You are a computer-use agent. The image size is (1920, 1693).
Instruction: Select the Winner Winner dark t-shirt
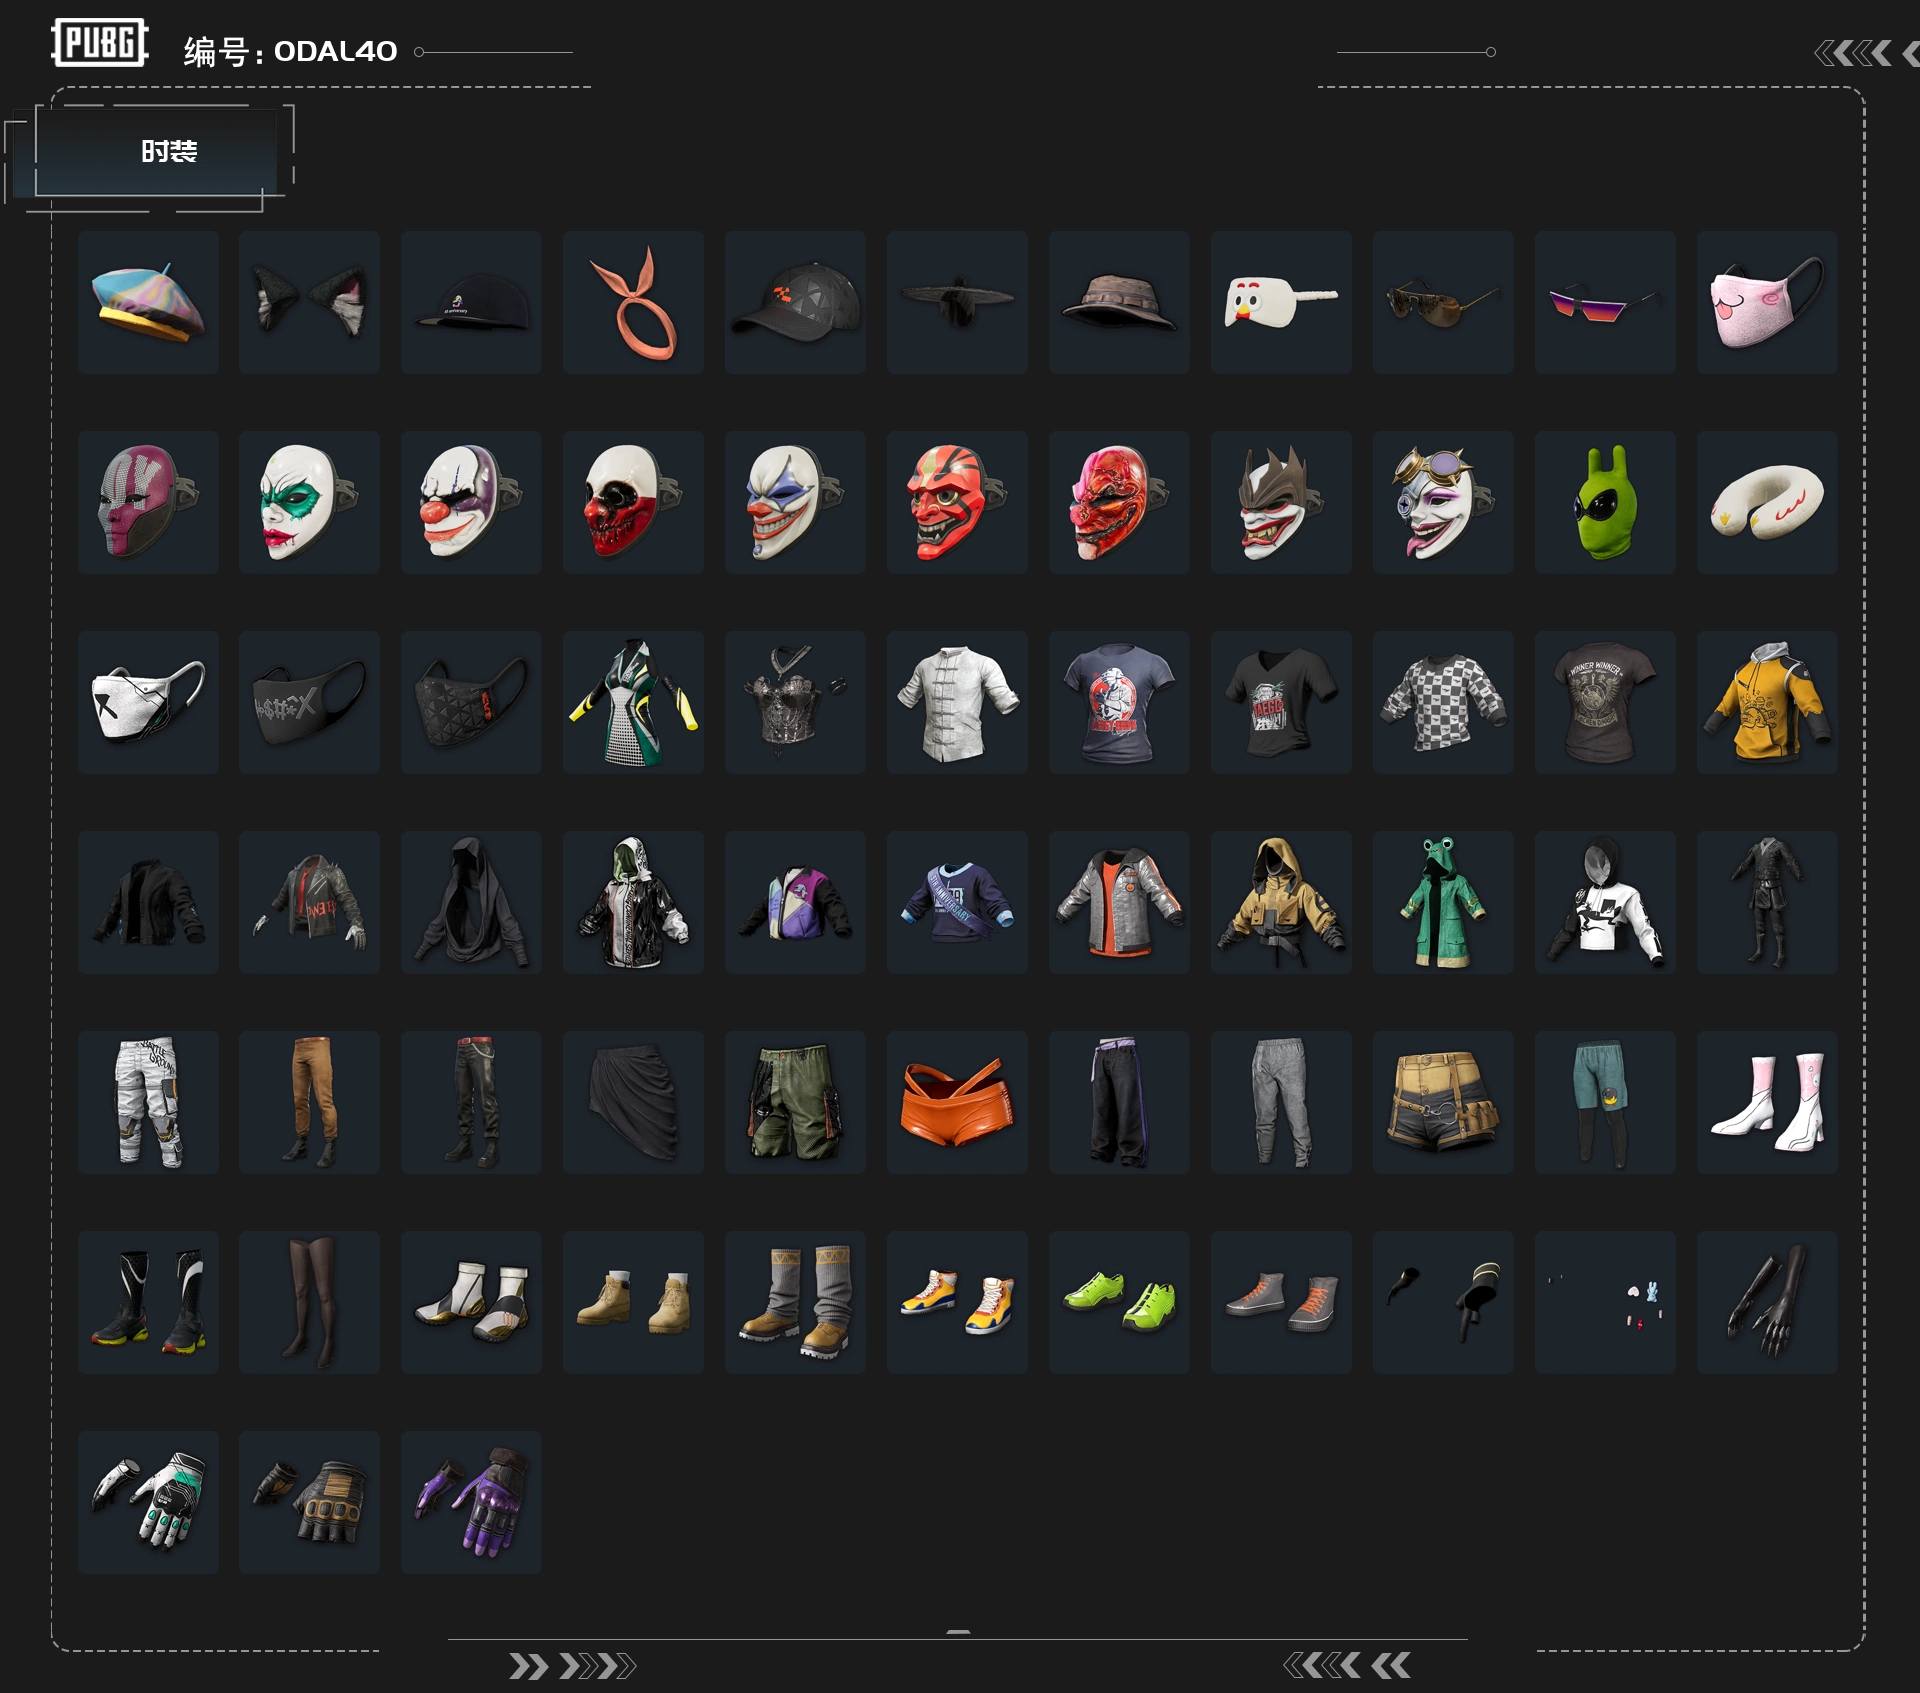coord(1605,702)
